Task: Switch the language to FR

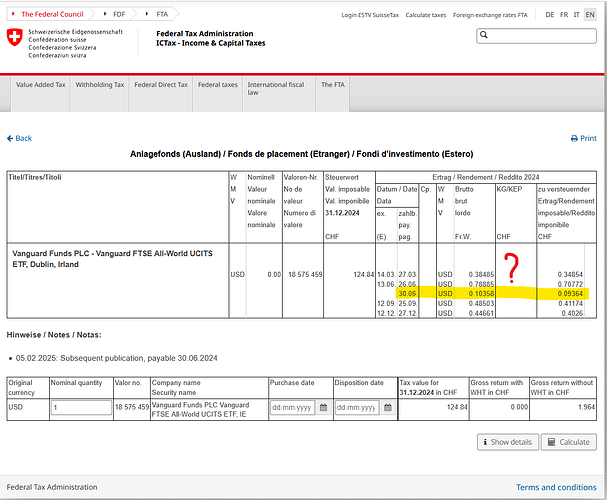Action: pos(564,15)
